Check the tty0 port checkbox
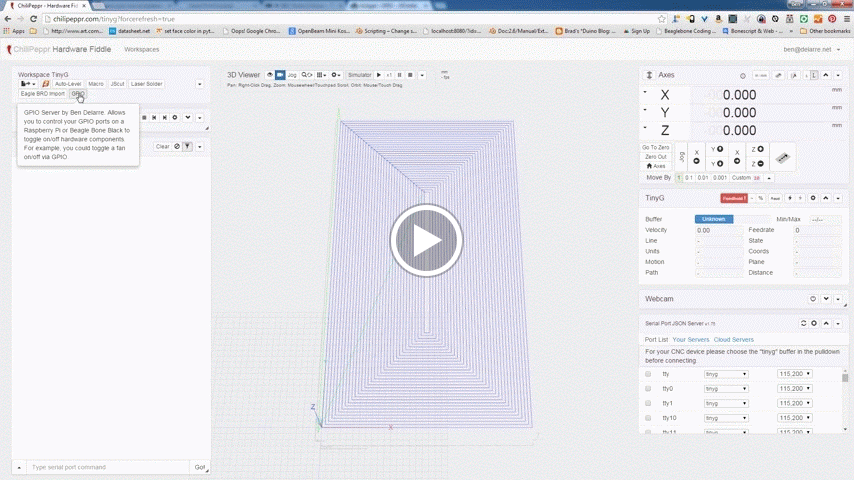This screenshot has width=854, height=480. [x=648, y=388]
